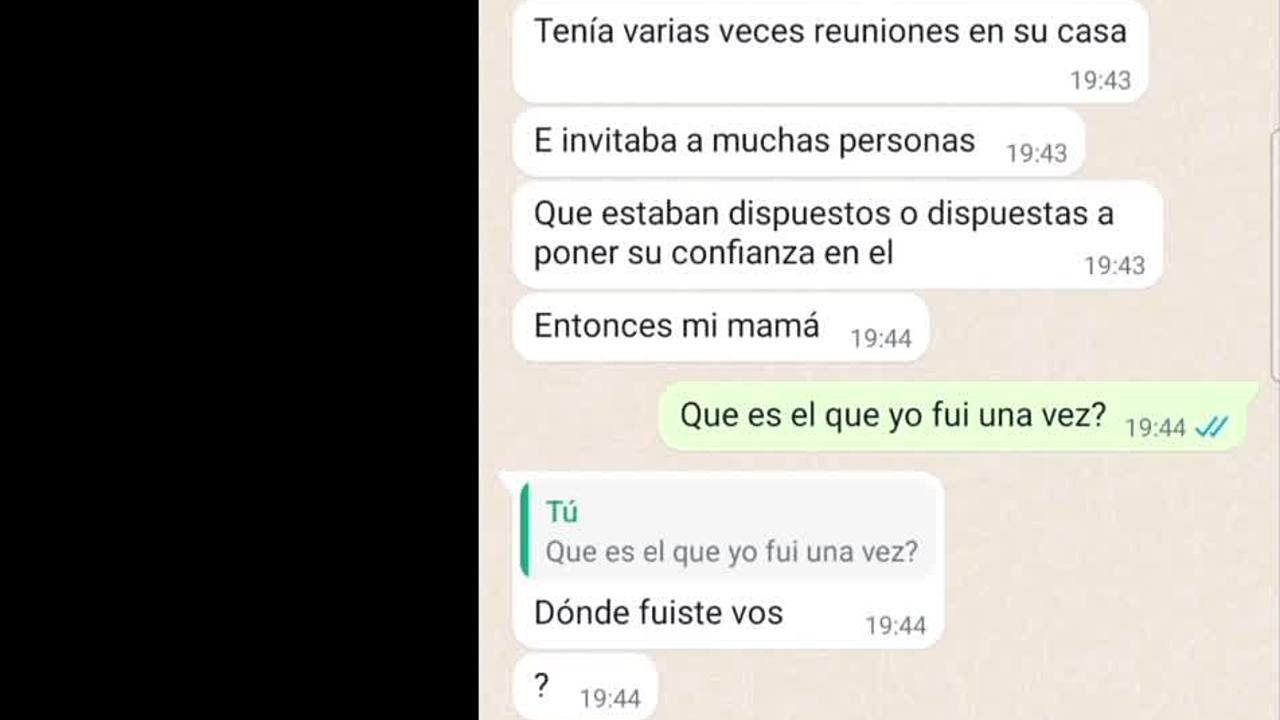Tap the 19:43 timestamp under 'poner su confianza en el'
Viewport: 1280px width, 720px height.
[x=1114, y=266]
